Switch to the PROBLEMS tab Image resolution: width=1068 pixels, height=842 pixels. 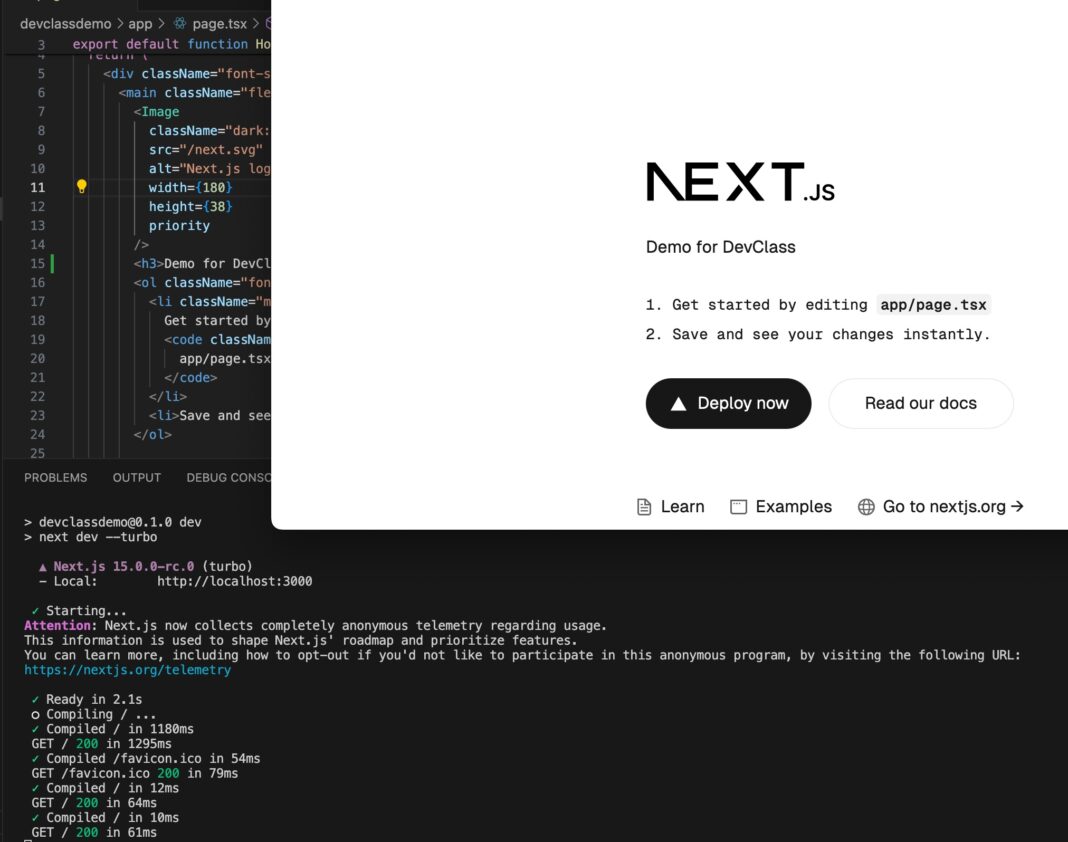click(55, 477)
